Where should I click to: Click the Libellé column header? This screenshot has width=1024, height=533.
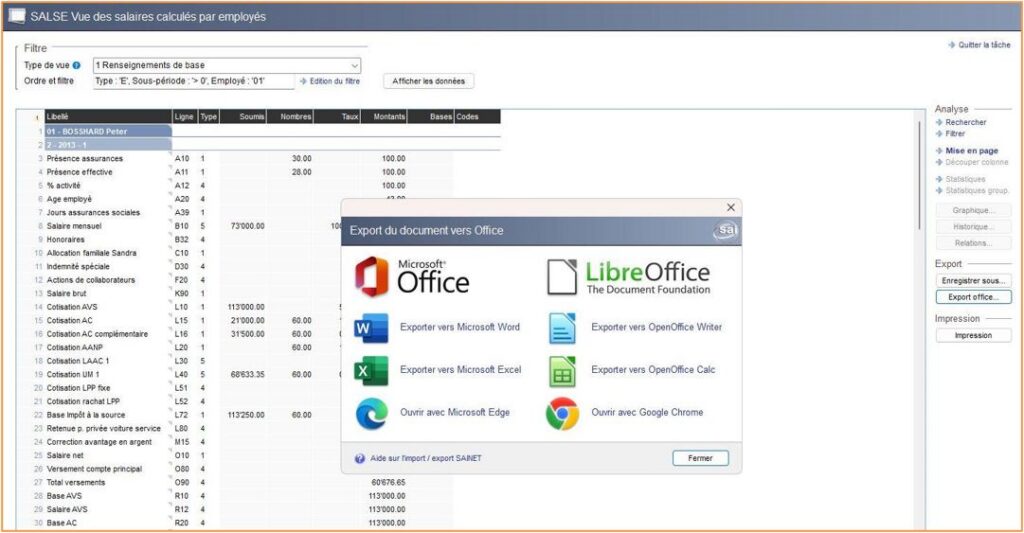pos(108,117)
